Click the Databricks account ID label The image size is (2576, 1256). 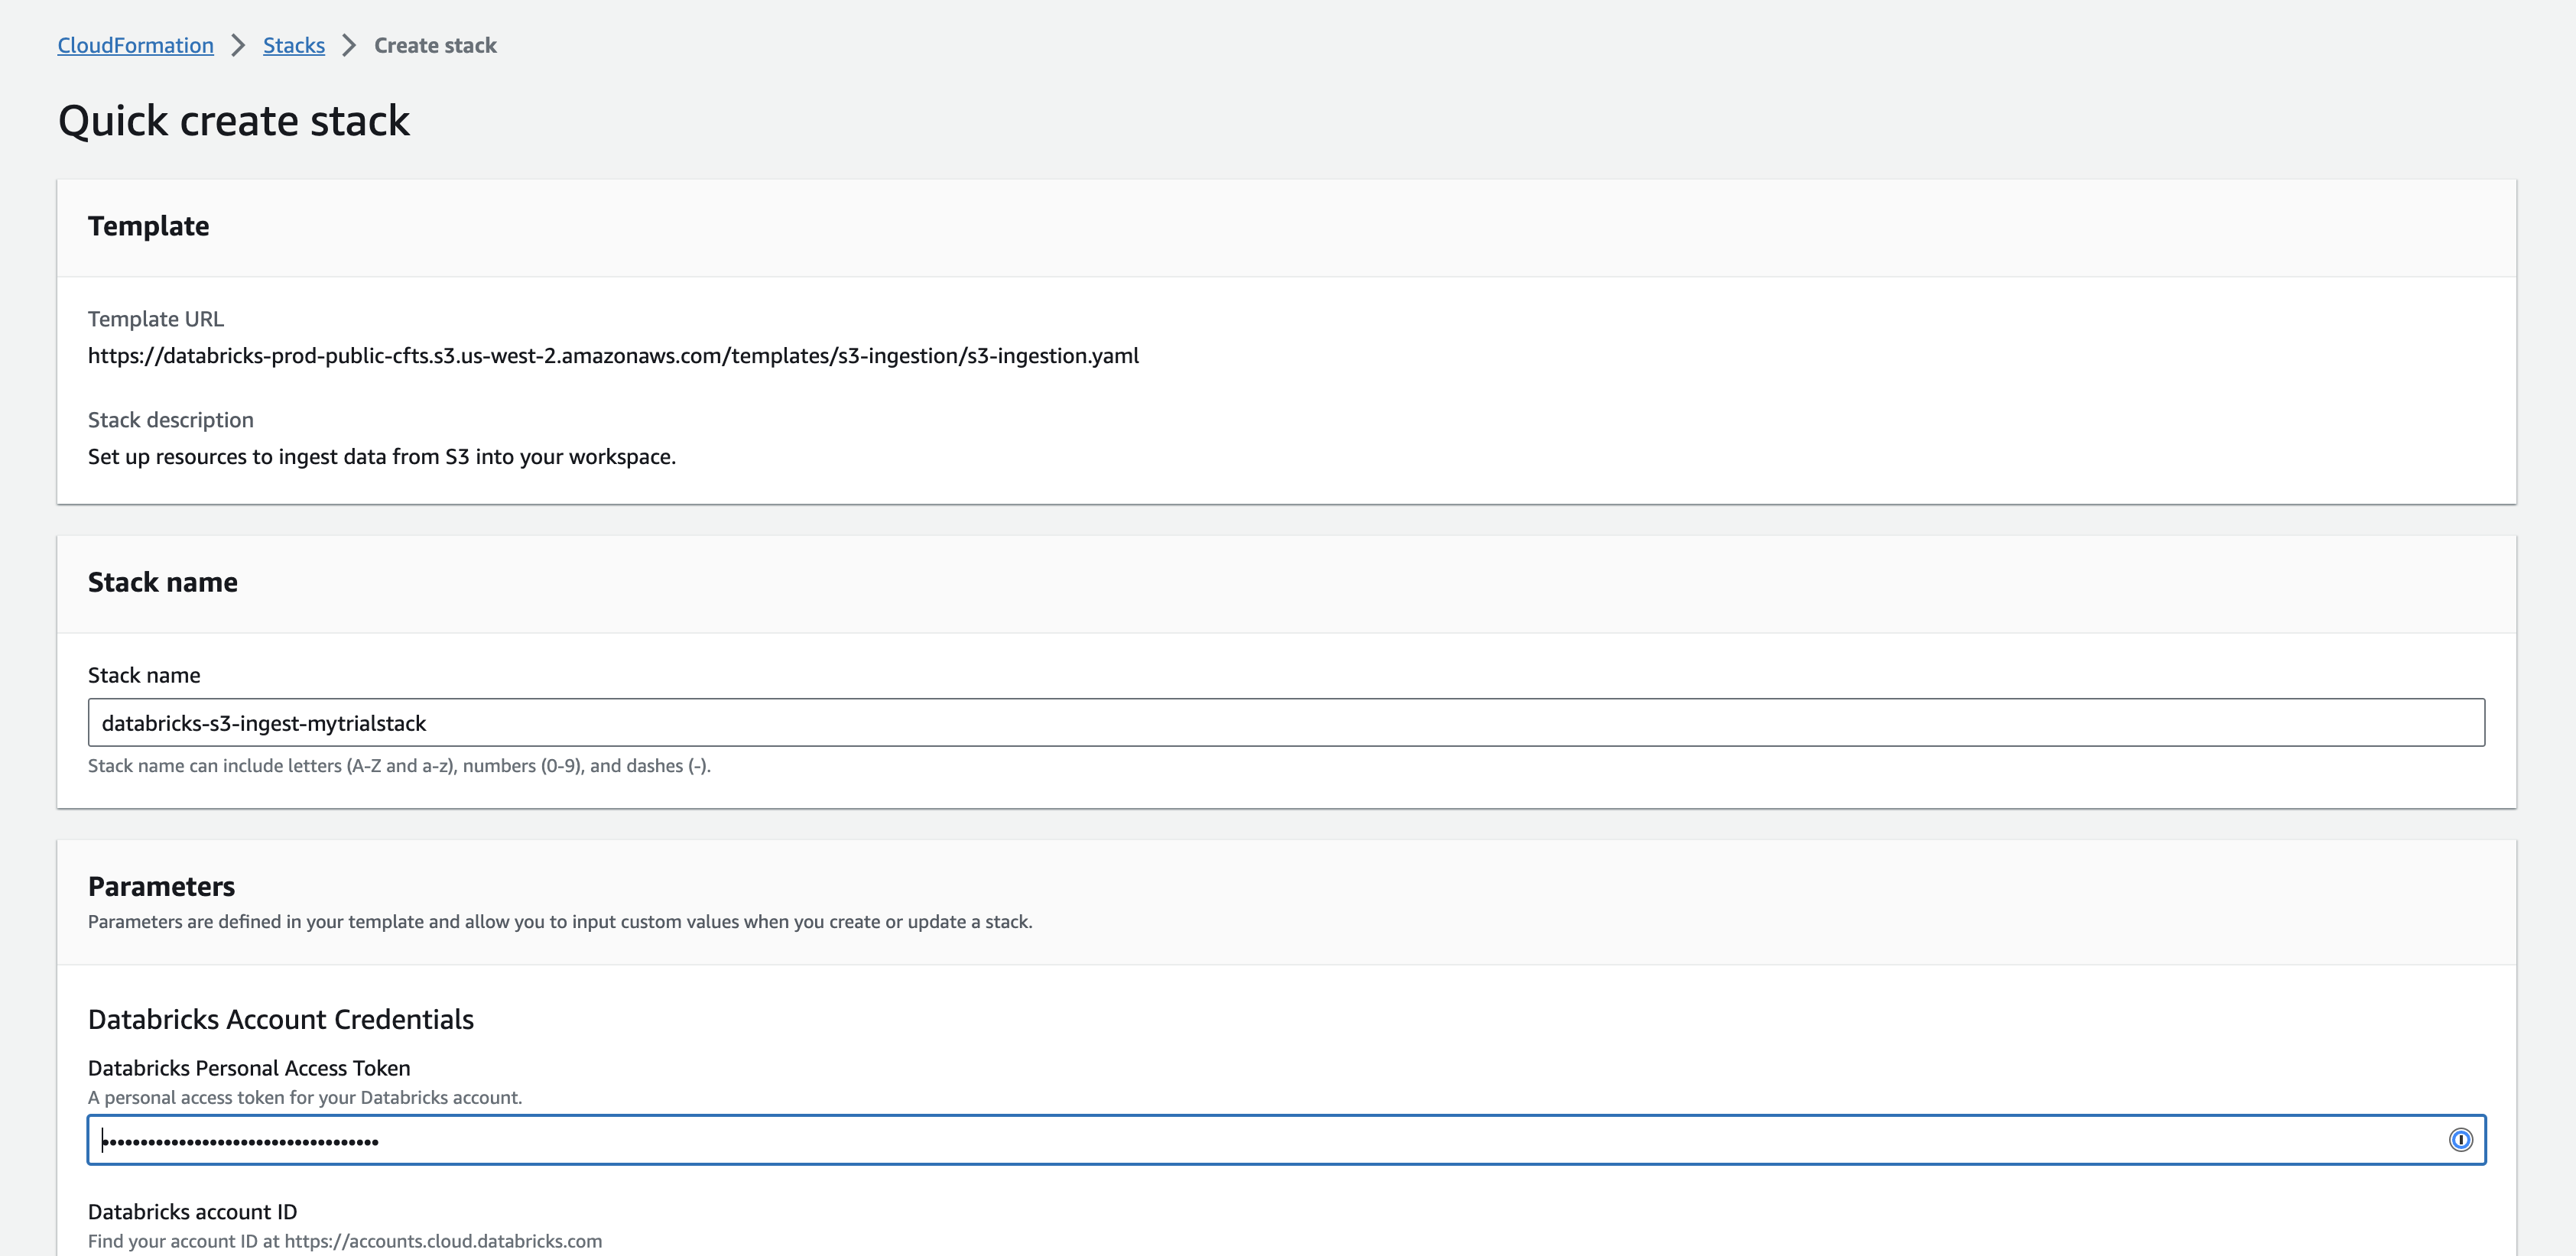(x=192, y=1212)
